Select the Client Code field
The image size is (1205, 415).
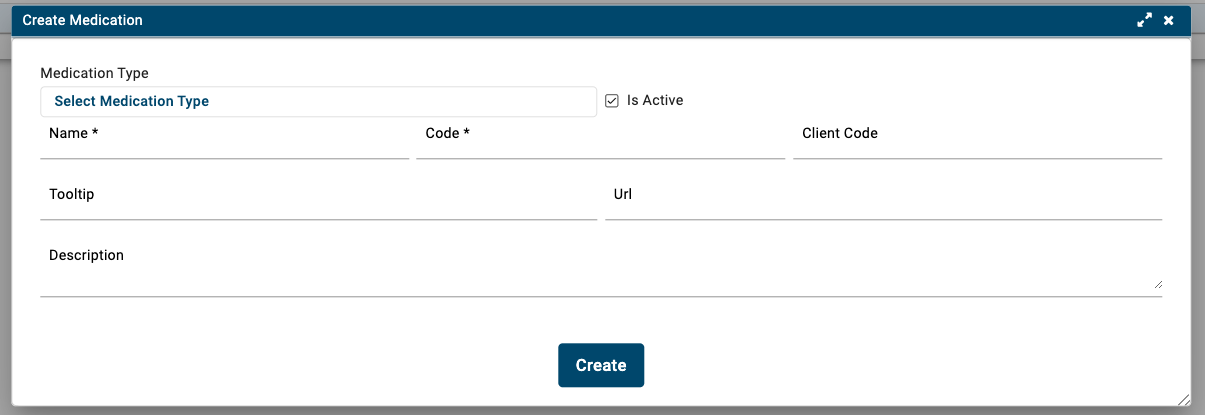977,146
